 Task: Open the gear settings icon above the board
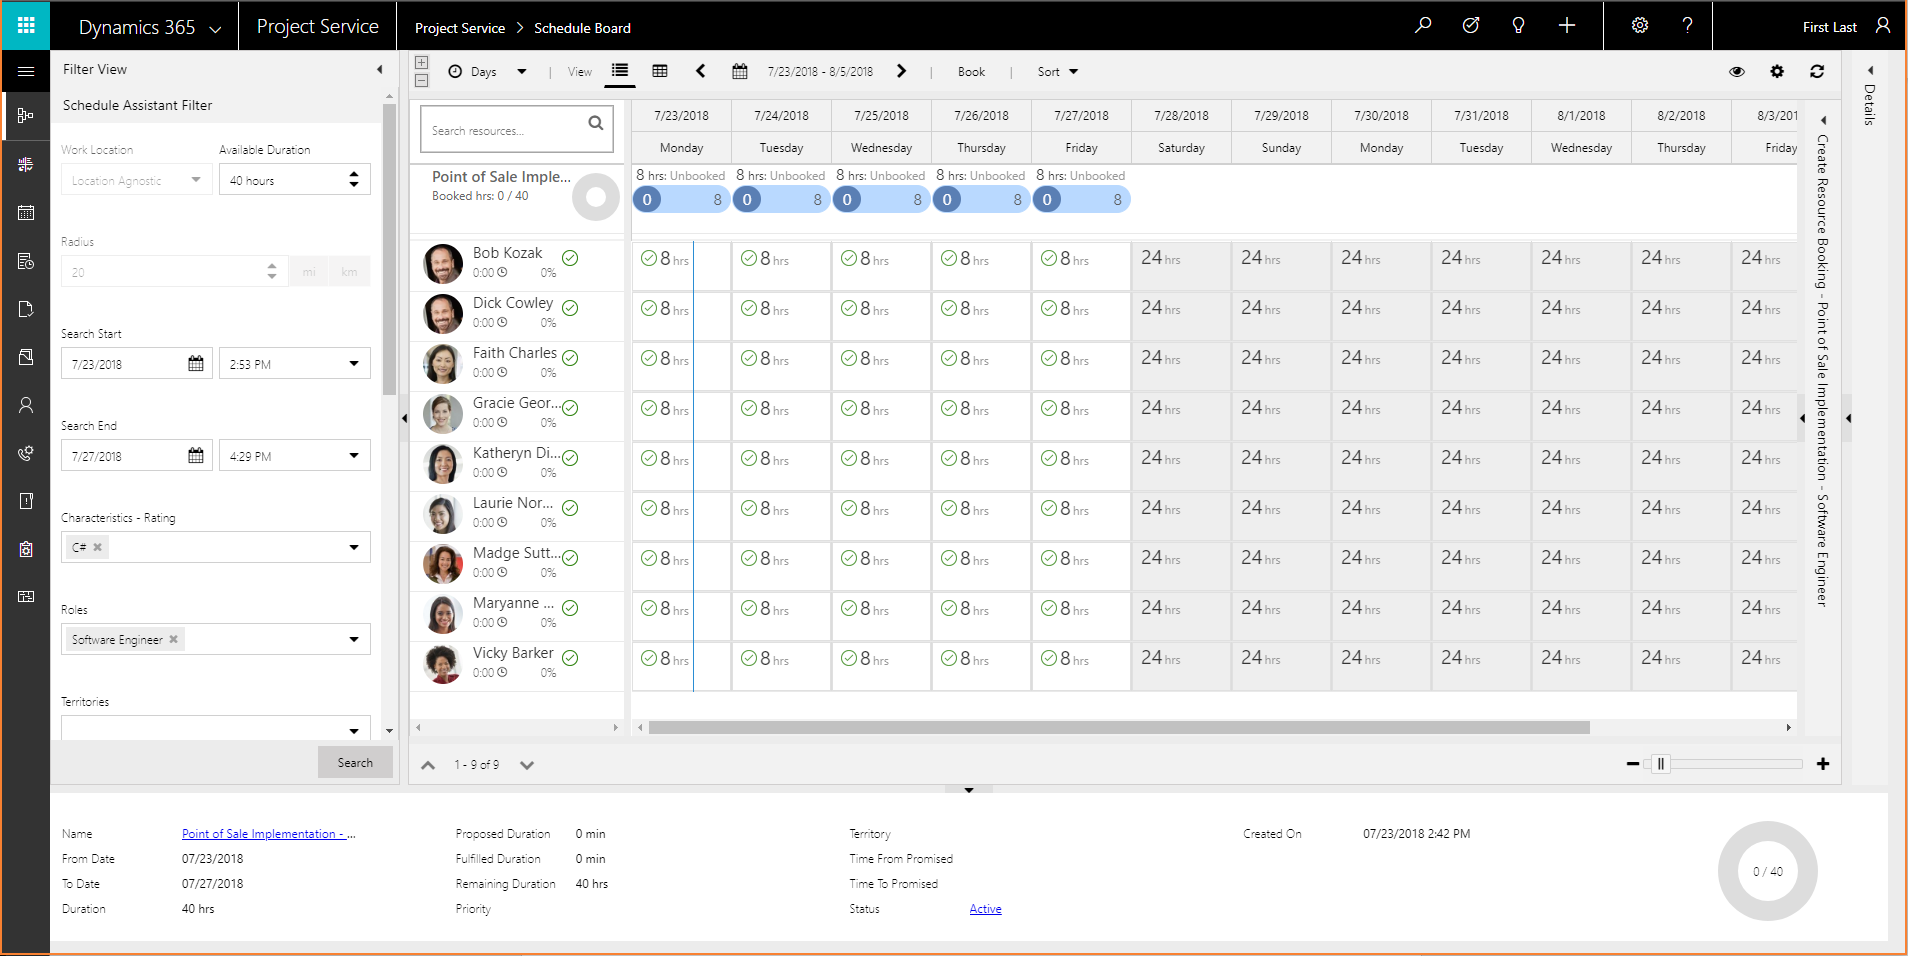(x=1778, y=71)
